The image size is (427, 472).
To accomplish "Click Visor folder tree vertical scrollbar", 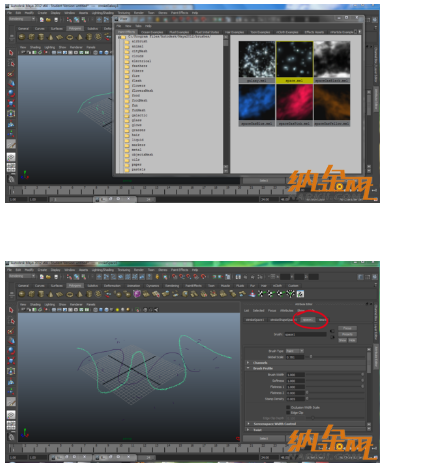I will 226,104.
